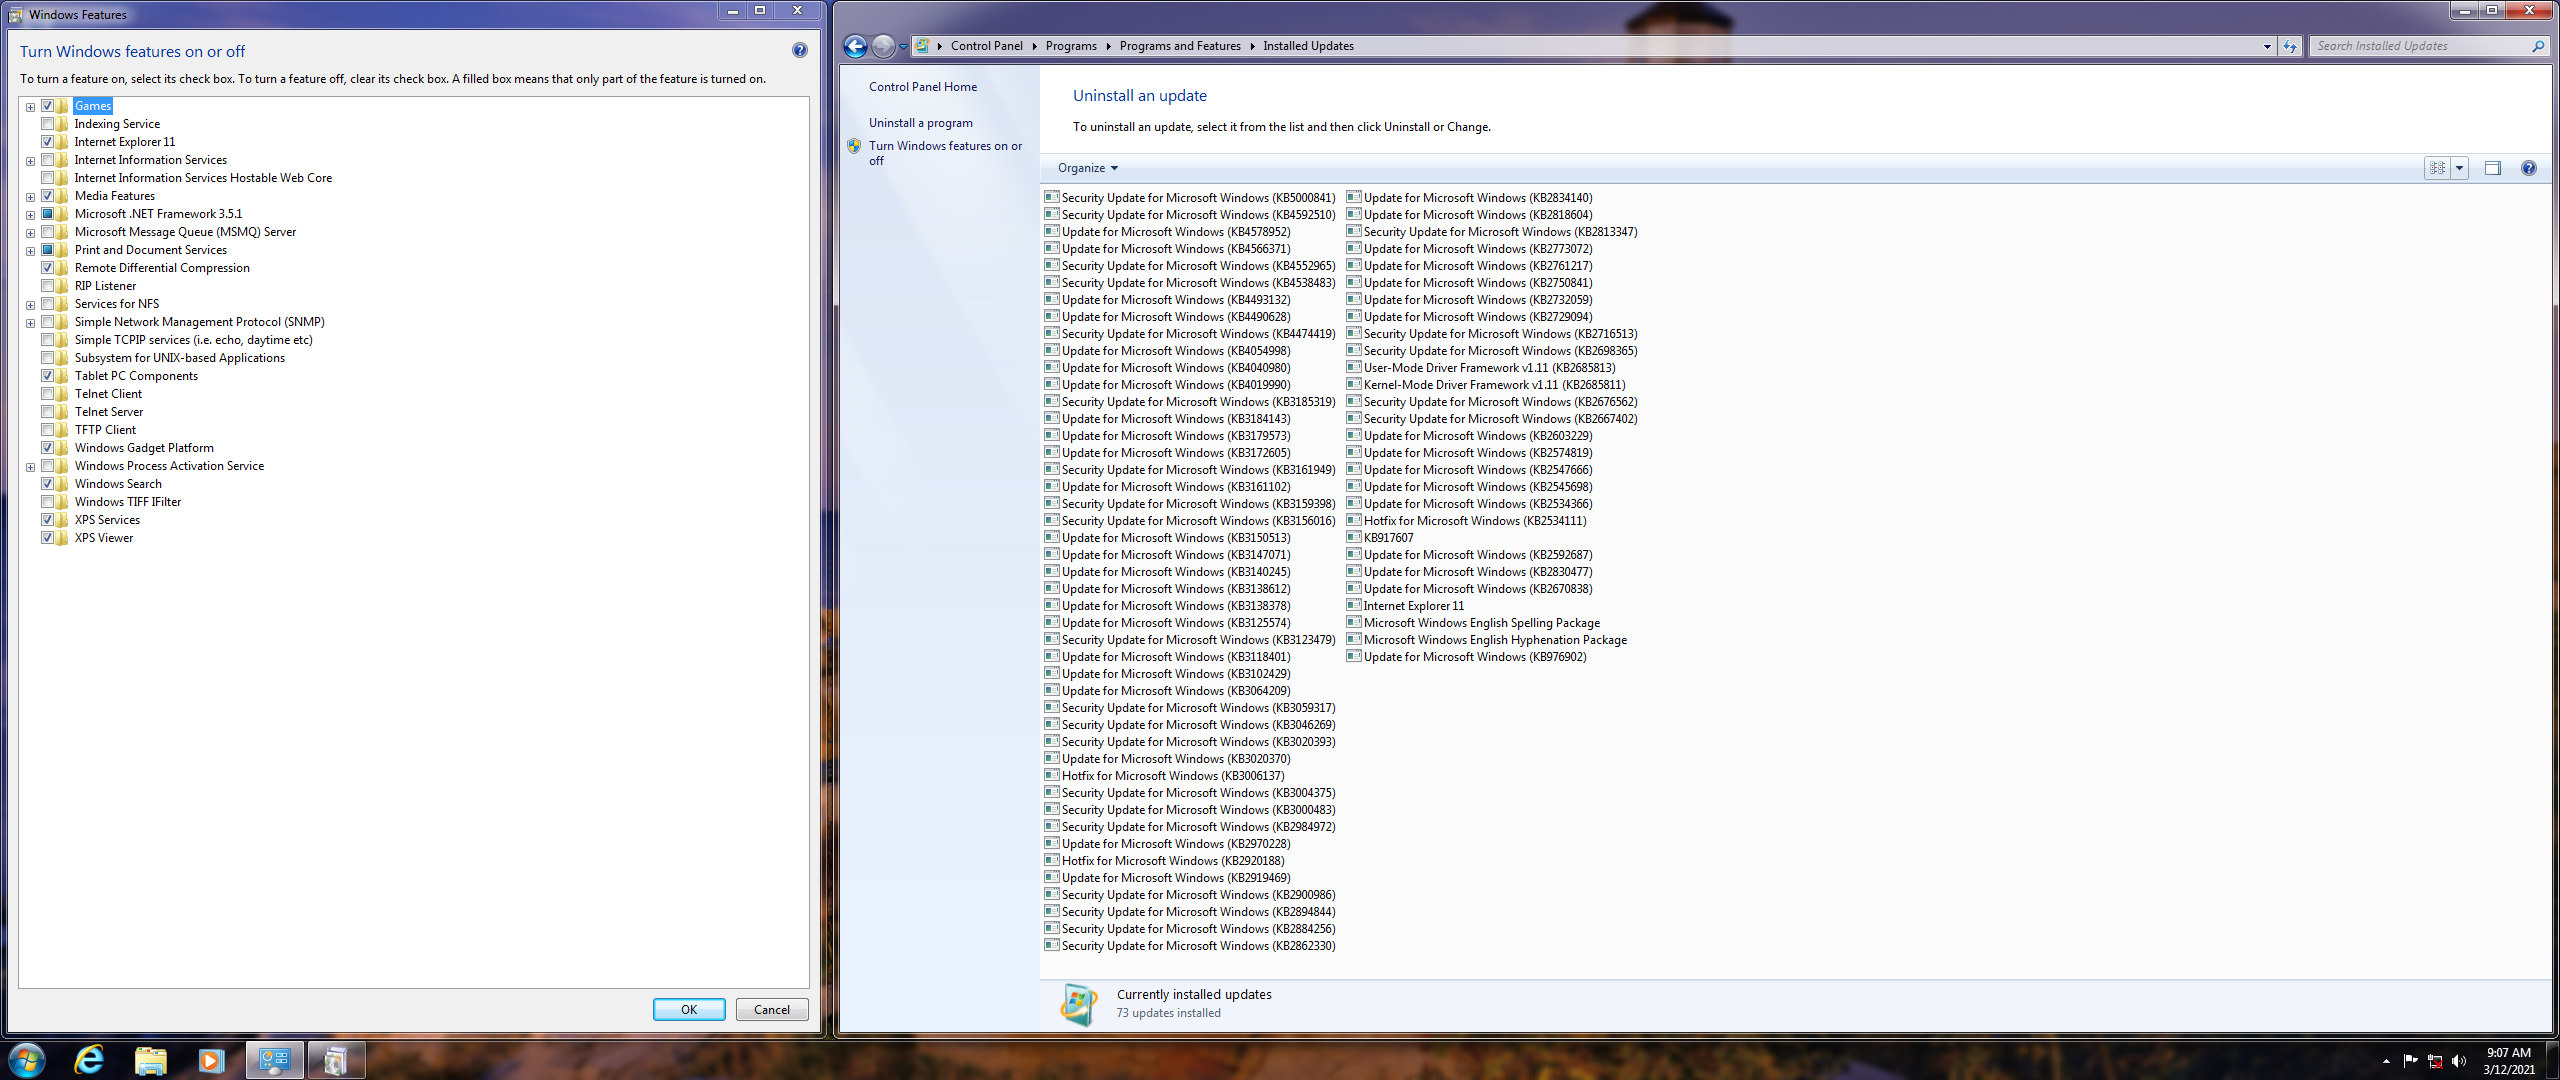This screenshot has height=1080, width=2560.
Task: Expand Microsoft .NET Framework 3.5.1 node
Action: pyautogui.click(x=30, y=215)
